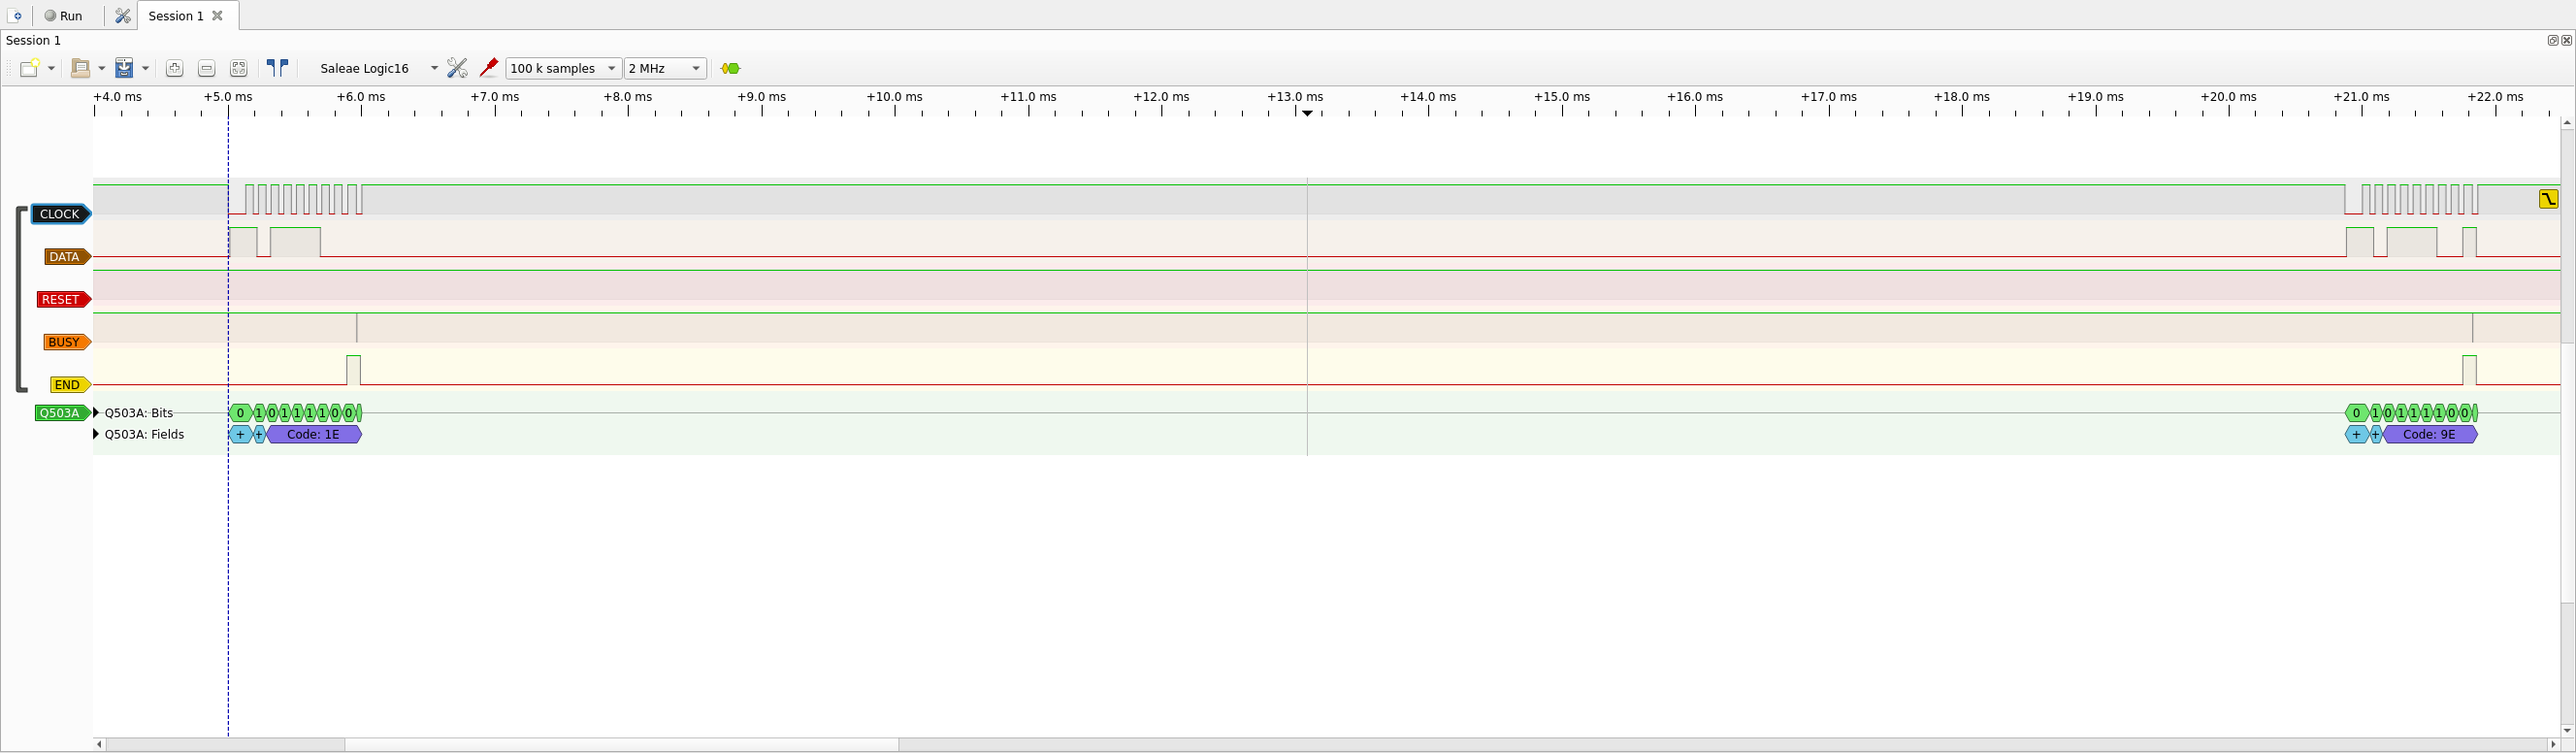The height and width of the screenshot is (753, 2576).
Task: Click the Zoom Out icon
Action: 206,68
